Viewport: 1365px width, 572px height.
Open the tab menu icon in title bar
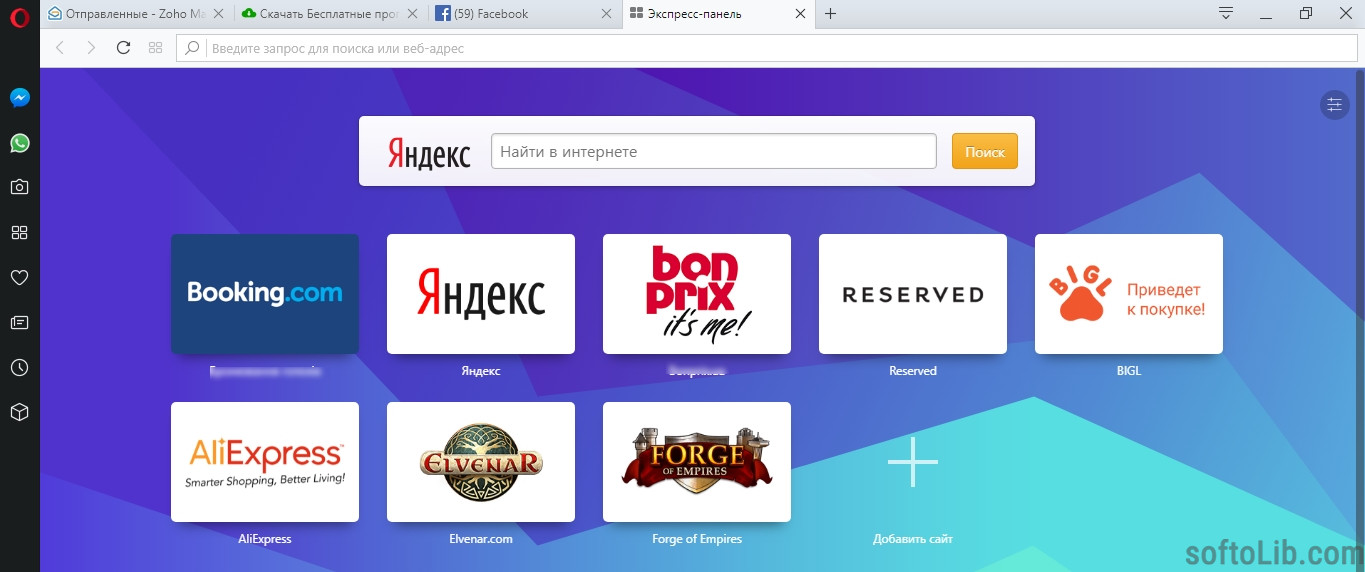[1226, 13]
